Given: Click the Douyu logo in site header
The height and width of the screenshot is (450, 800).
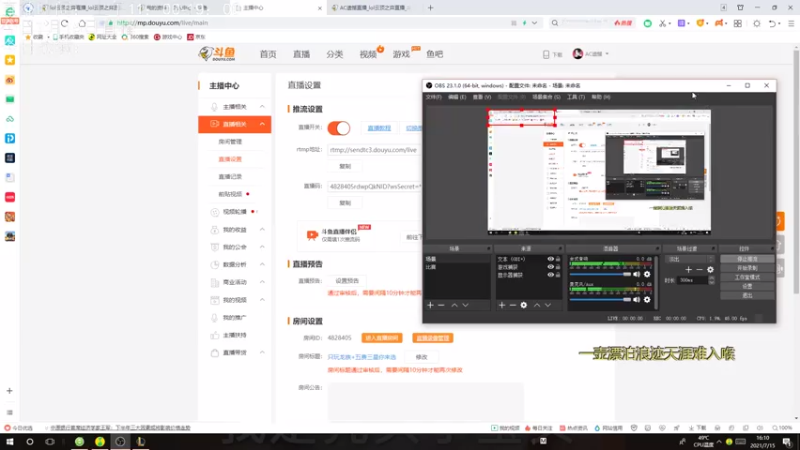Looking at the screenshot, I should pos(217,54).
